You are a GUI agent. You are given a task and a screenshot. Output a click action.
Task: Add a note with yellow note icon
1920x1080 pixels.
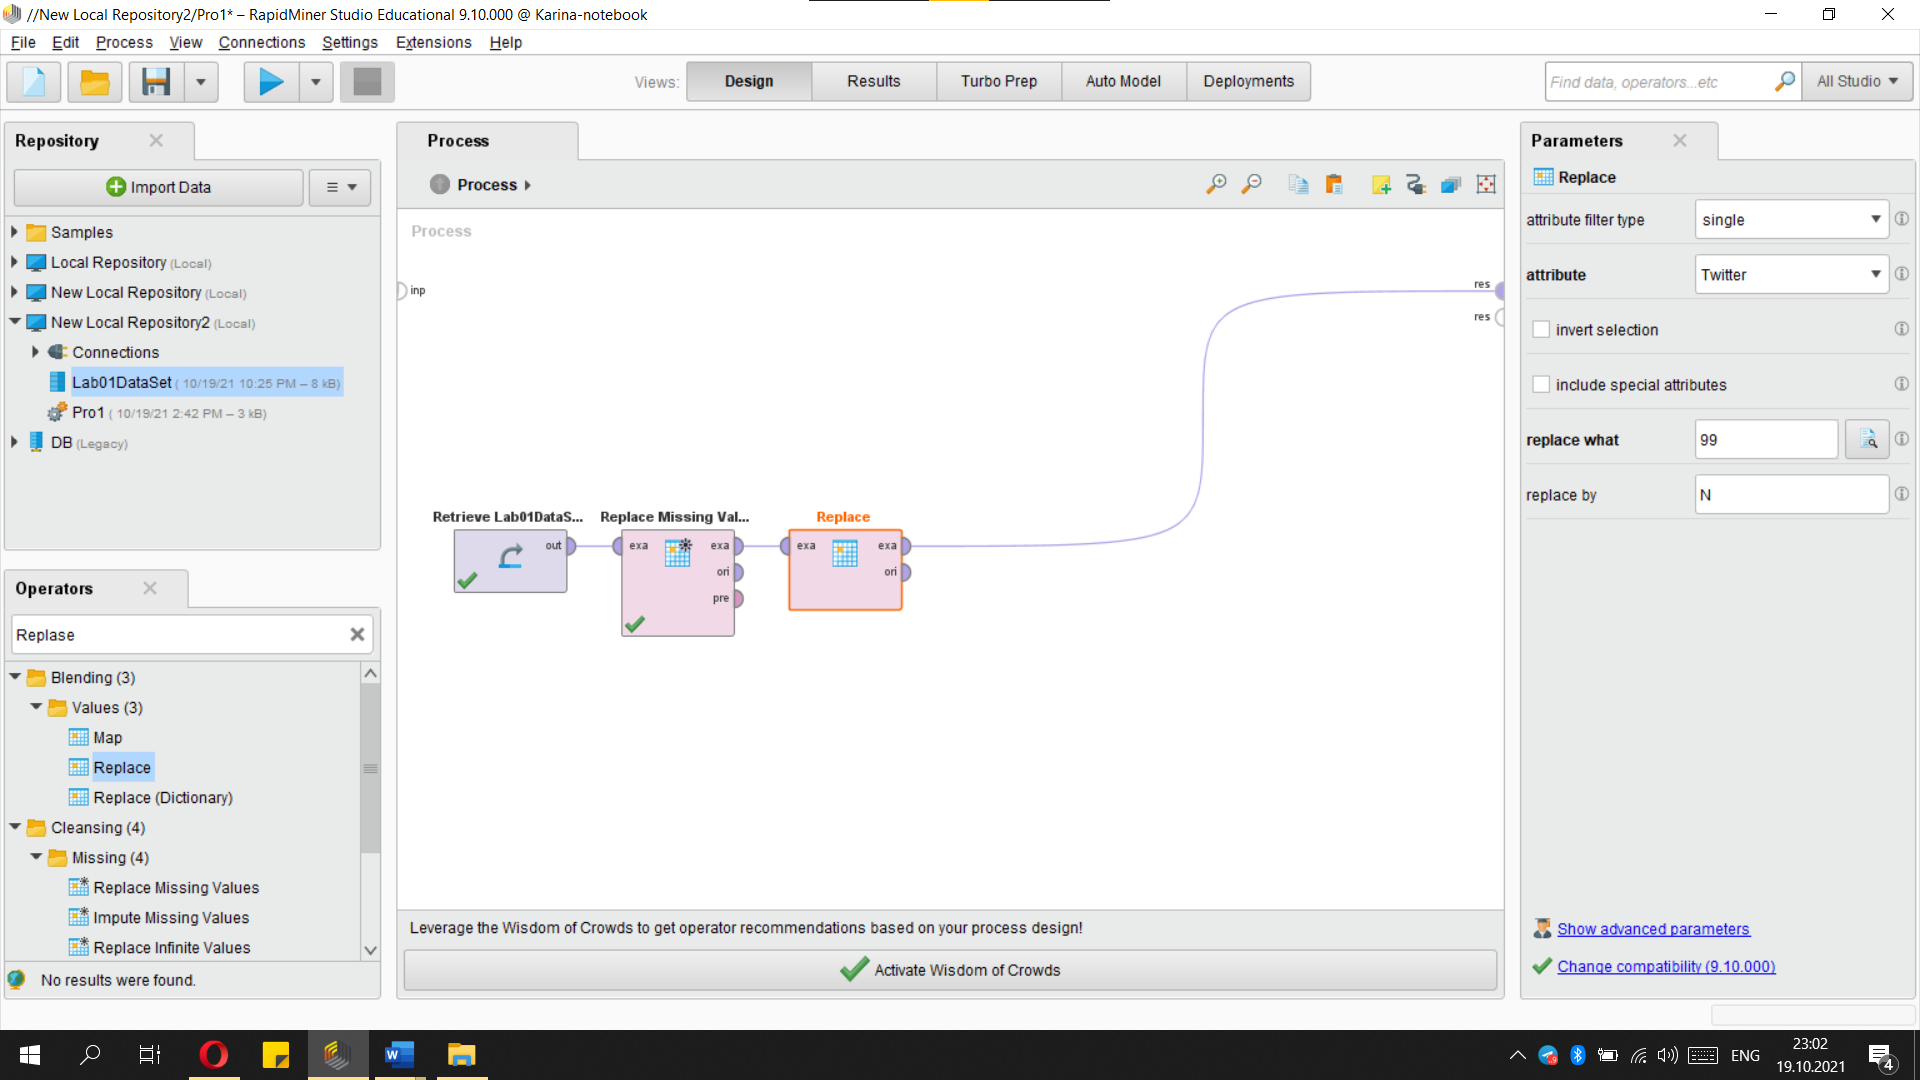[1381, 184]
